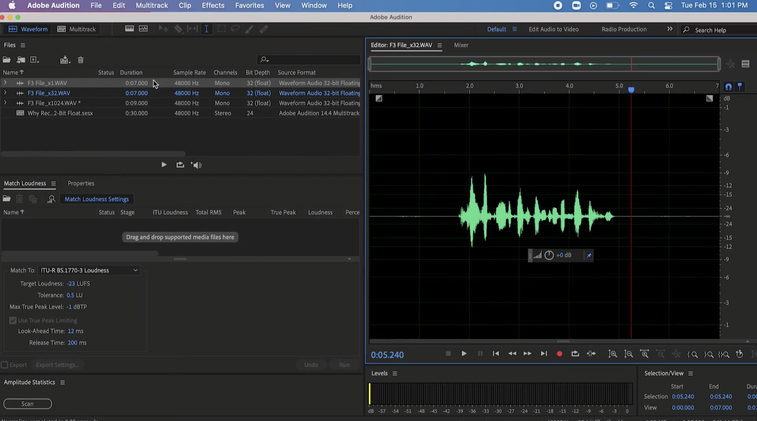Toggle loop playback in editor transport
Image resolution: width=757 pixels, height=421 pixels.
point(575,354)
